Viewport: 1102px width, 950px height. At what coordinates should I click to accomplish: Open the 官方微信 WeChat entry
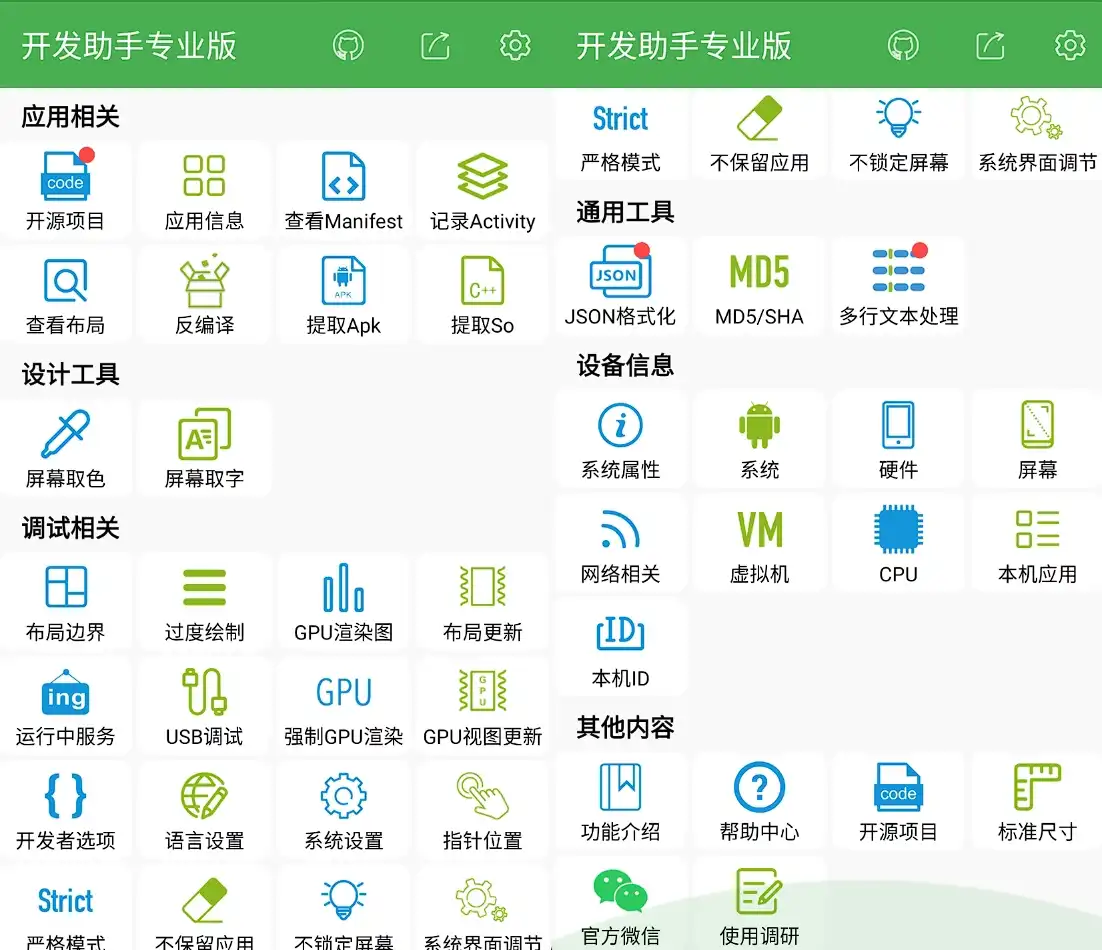(621, 906)
